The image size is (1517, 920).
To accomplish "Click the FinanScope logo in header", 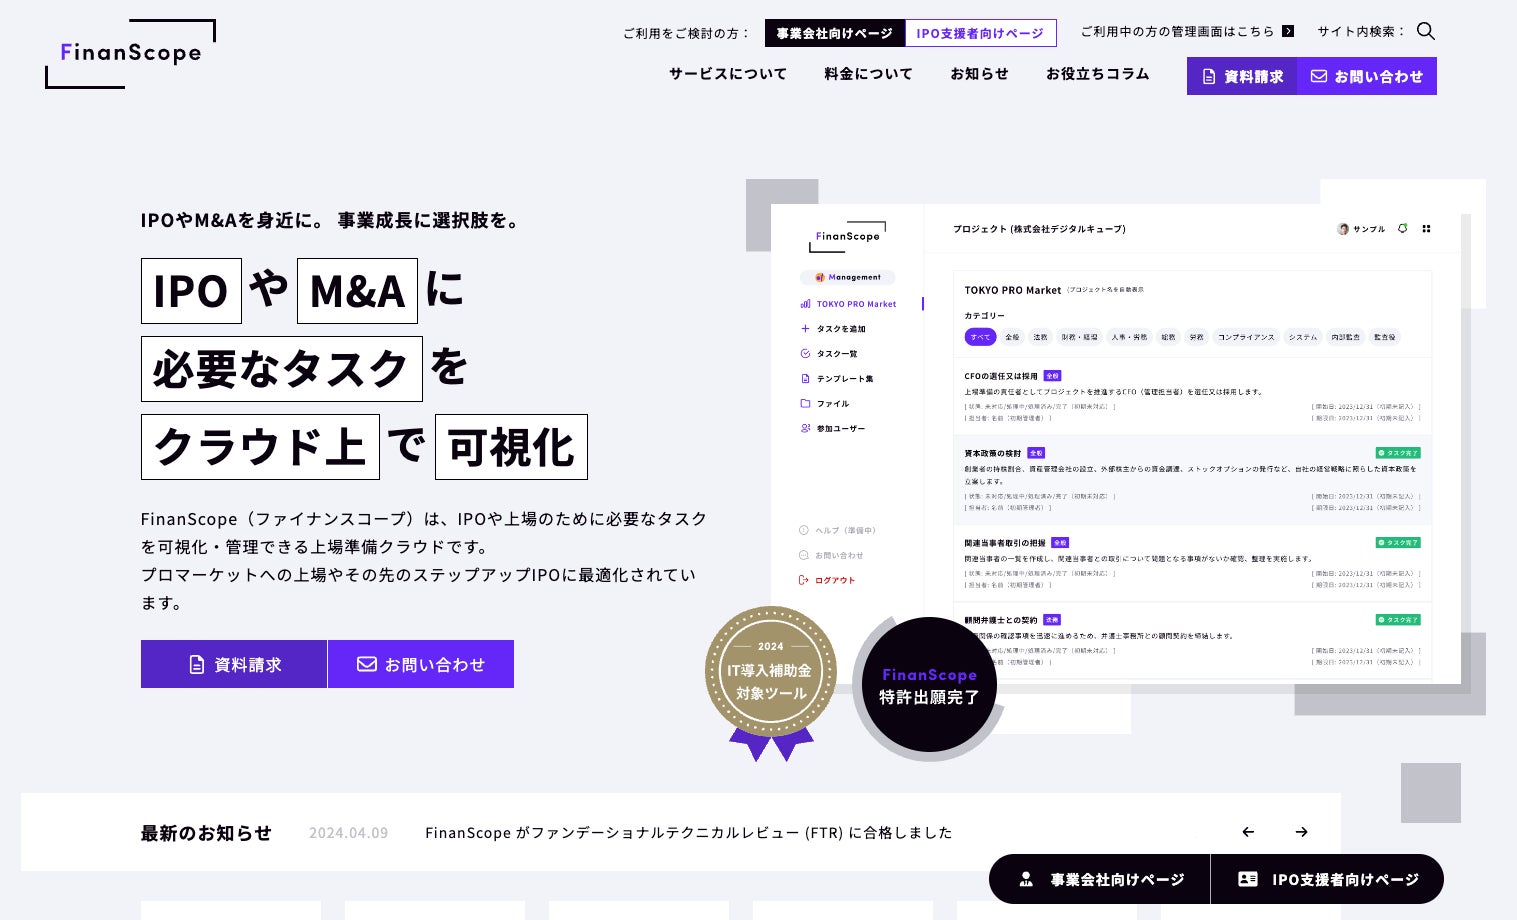I will pyautogui.click(x=130, y=54).
